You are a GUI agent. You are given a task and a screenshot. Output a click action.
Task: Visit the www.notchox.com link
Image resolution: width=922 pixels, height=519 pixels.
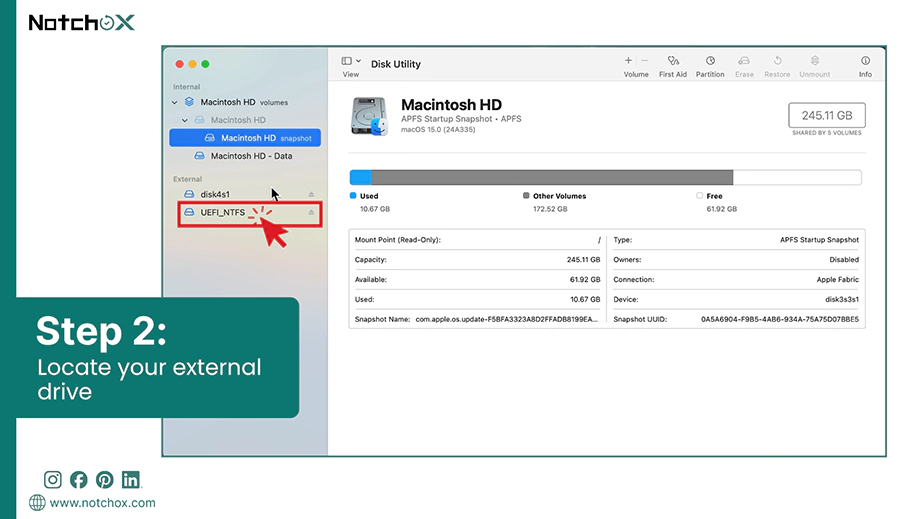point(102,503)
